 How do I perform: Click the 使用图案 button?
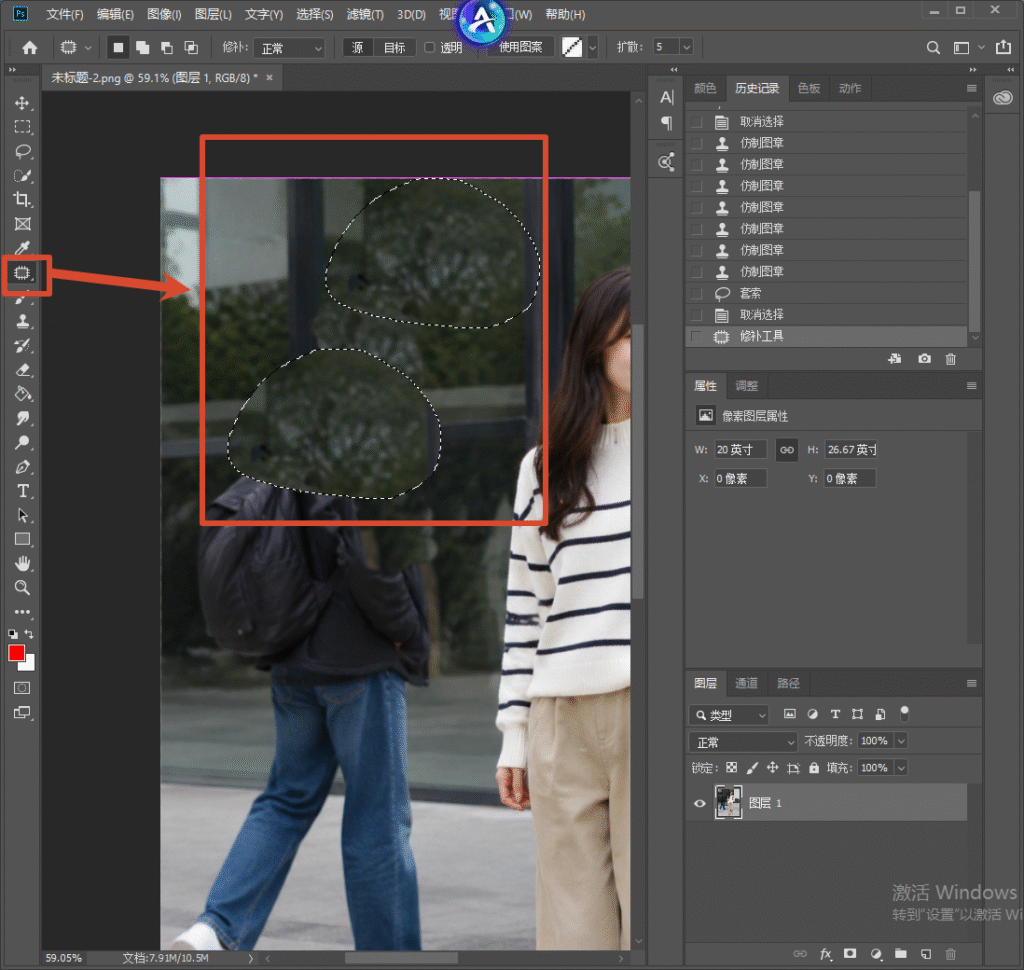[x=520, y=47]
